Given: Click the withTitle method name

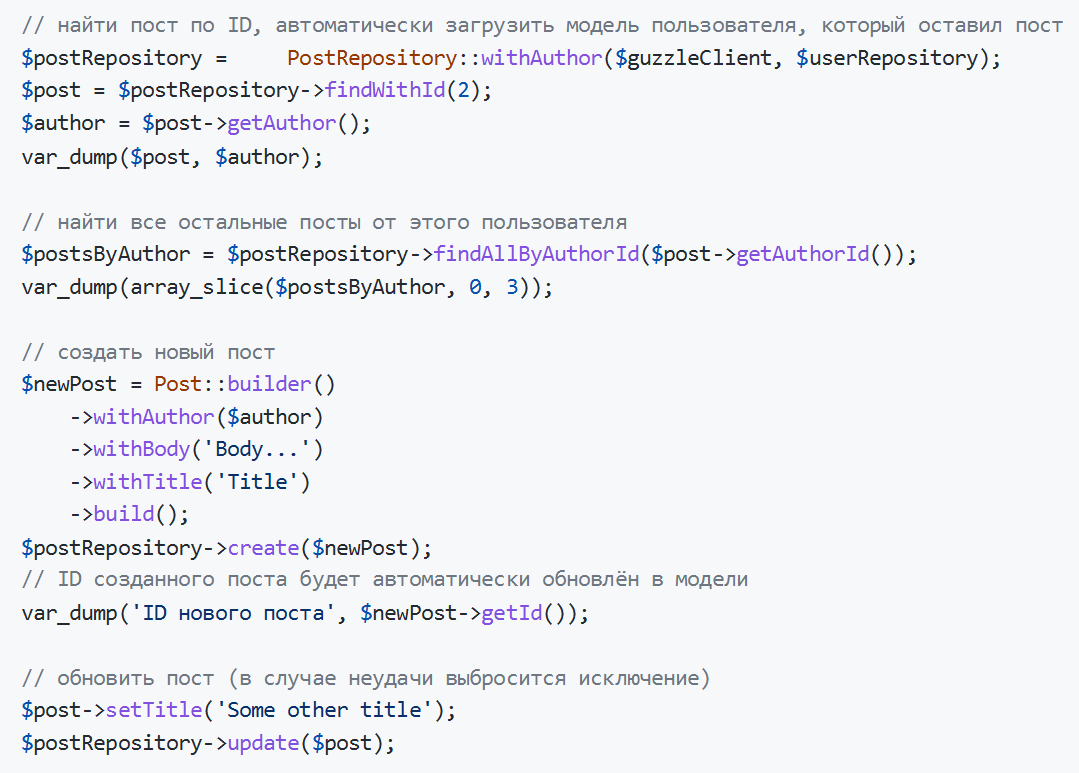Looking at the screenshot, I should click(148, 482).
